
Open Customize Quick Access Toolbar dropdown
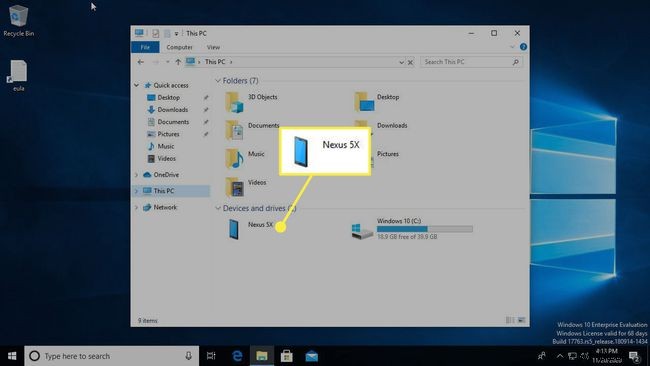176,34
